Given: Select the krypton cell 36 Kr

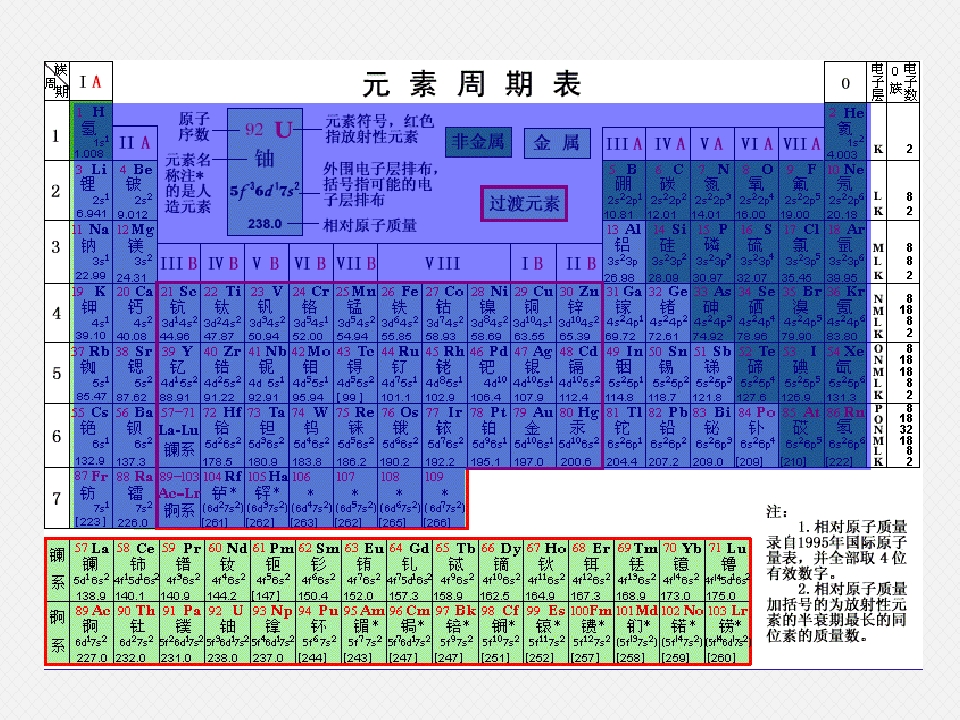Looking at the screenshot, I should [x=846, y=312].
